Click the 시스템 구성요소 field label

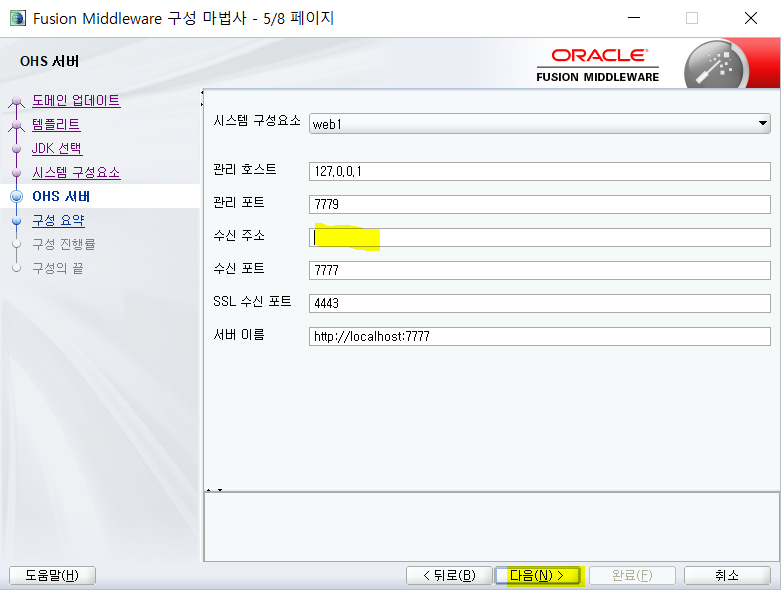click(x=257, y=120)
